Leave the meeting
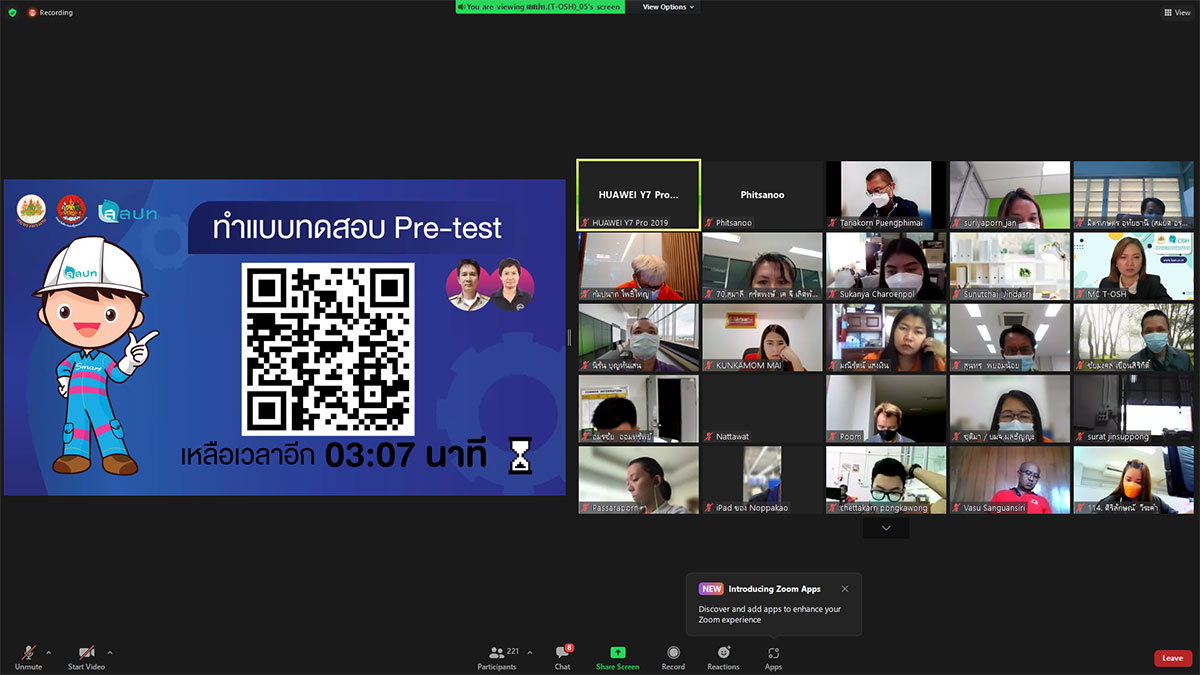This screenshot has width=1200, height=675. coord(1172,658)
